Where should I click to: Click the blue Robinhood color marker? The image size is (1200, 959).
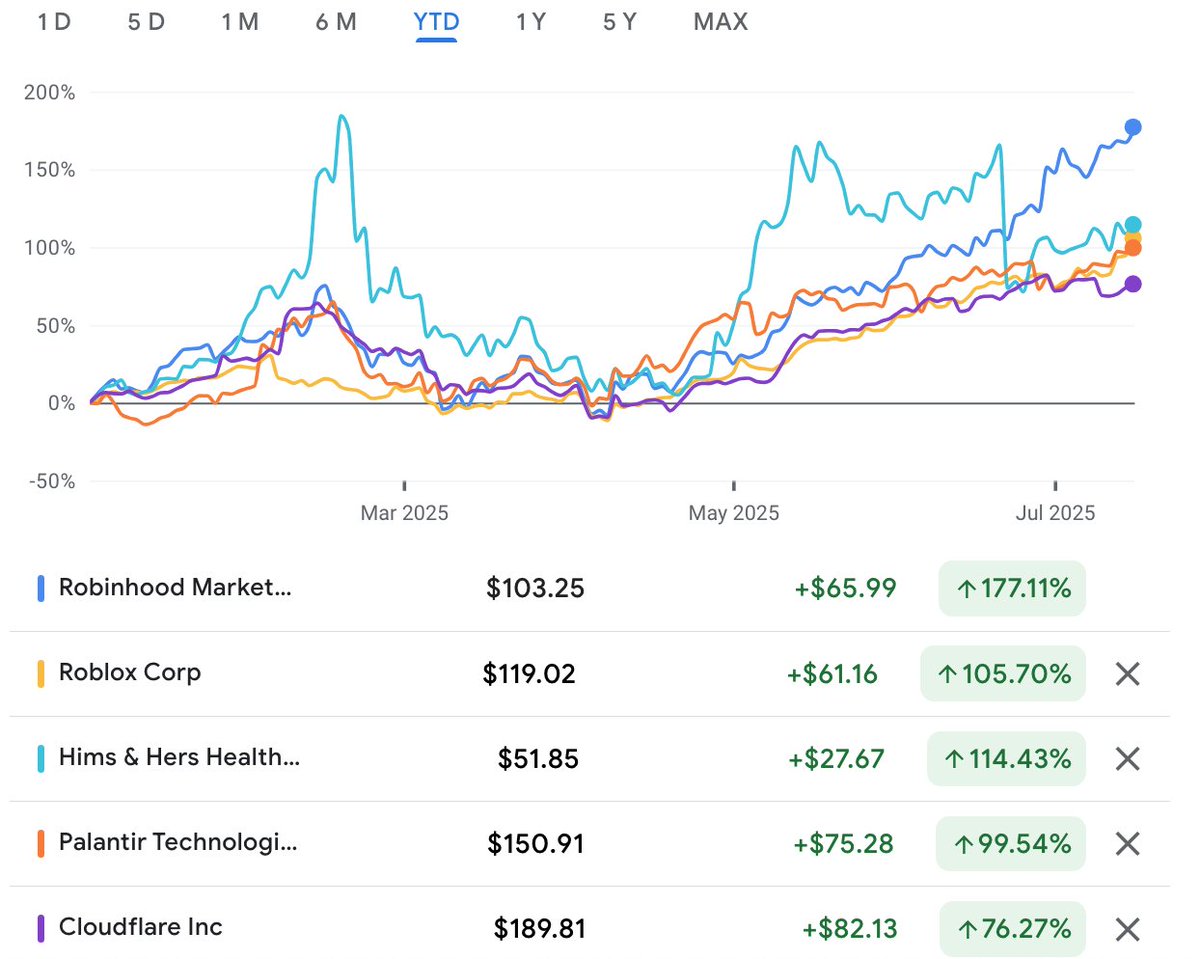41,588
